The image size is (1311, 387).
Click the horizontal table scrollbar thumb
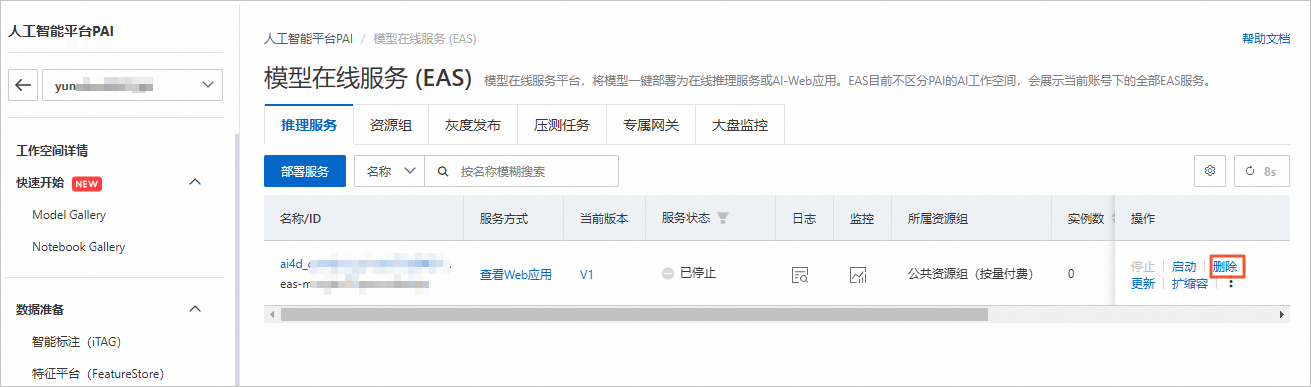coord(634,314)
